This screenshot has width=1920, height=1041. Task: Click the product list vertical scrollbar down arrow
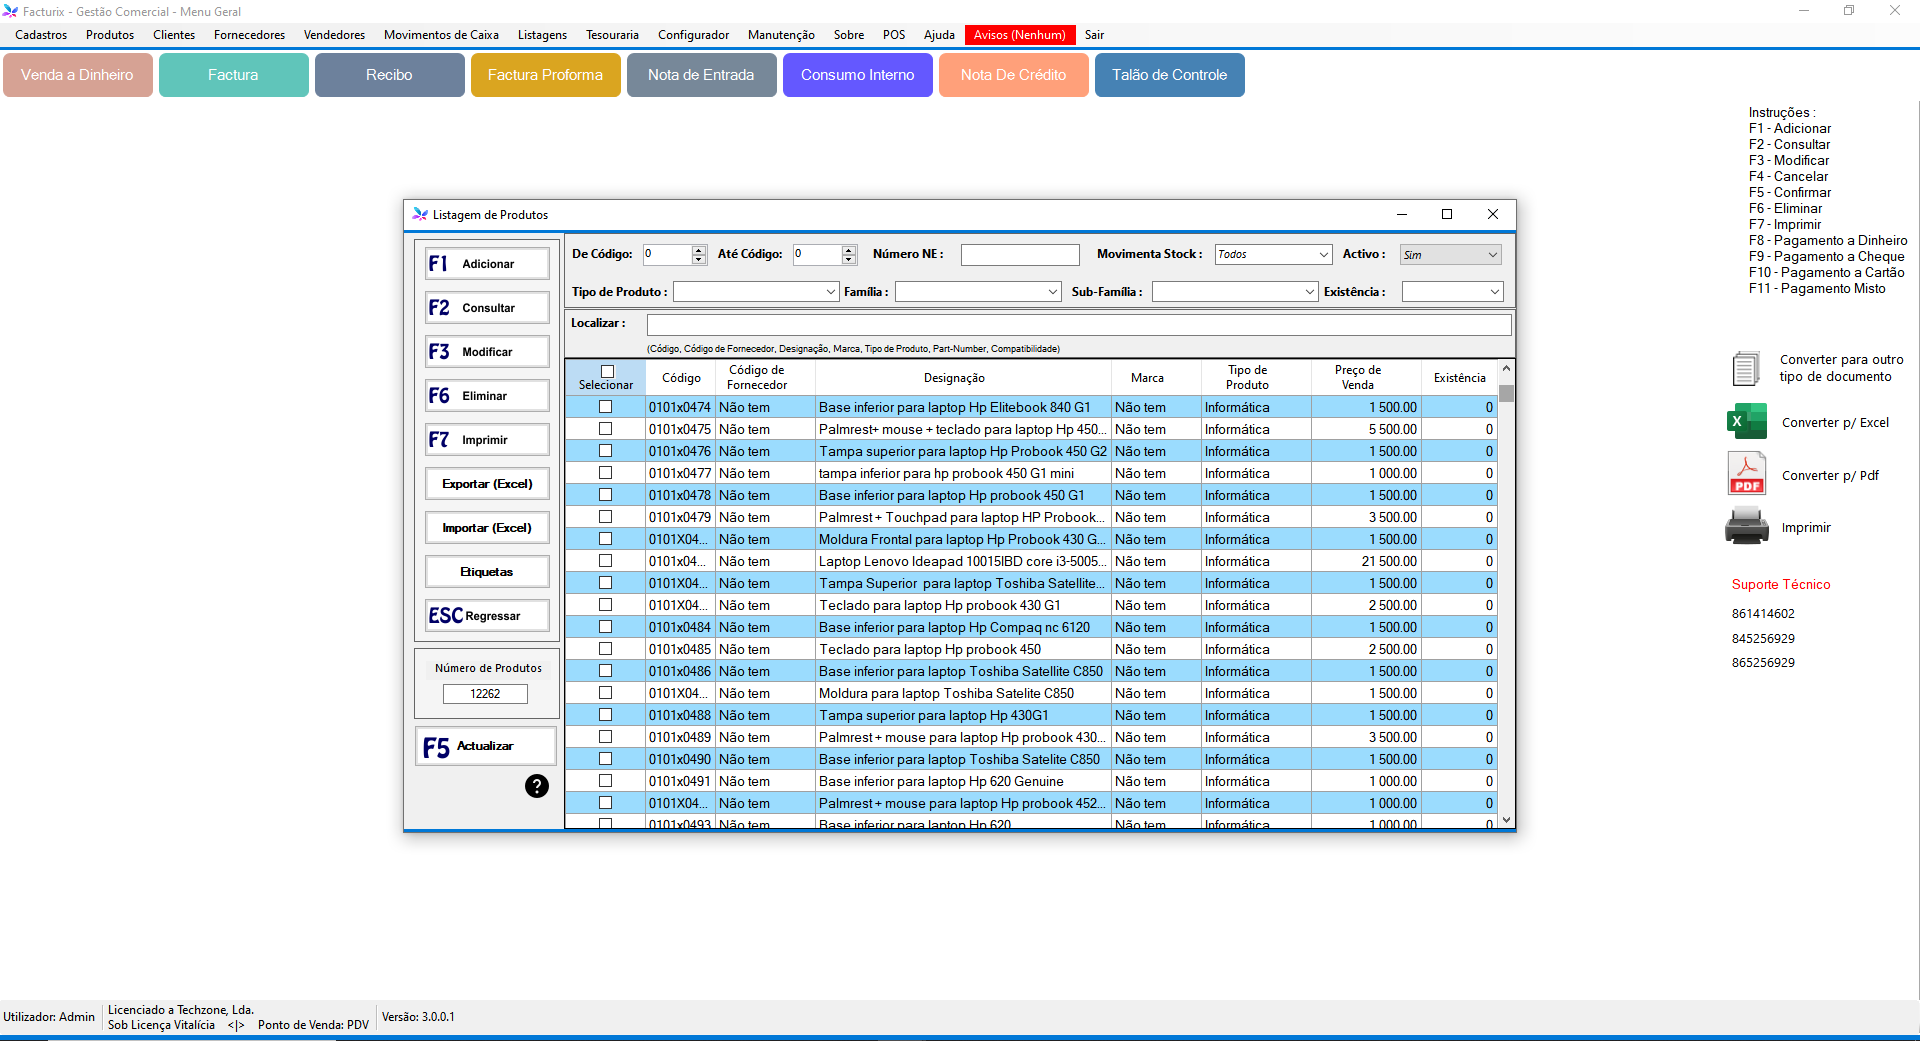coord(1506,820)
